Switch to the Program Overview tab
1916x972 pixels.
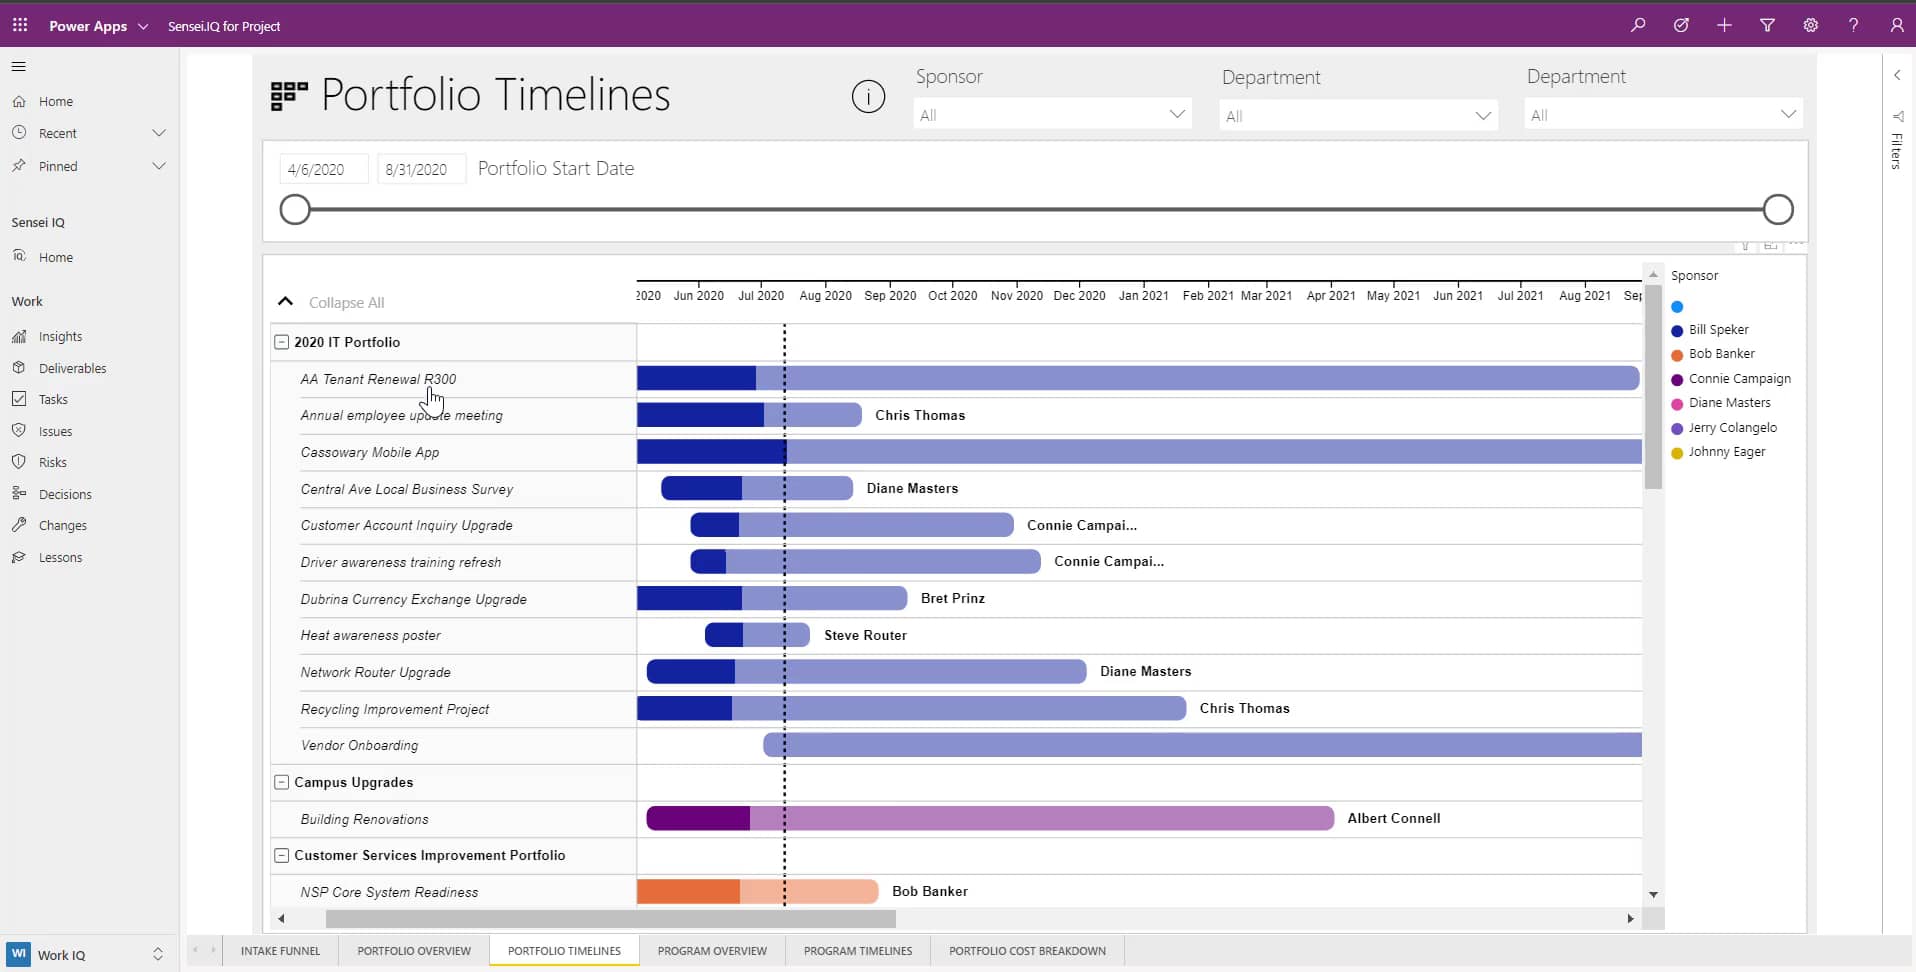click(712, 950)
